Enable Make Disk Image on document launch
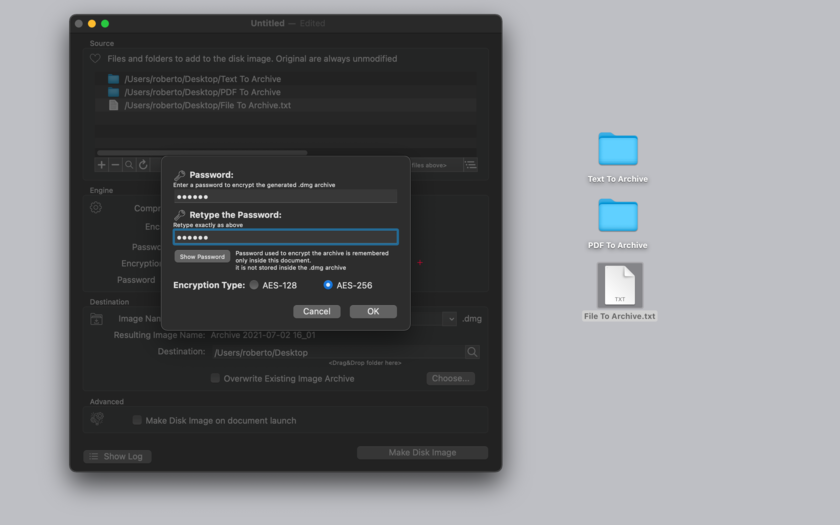Screen dimensions: 840x525 137,420
